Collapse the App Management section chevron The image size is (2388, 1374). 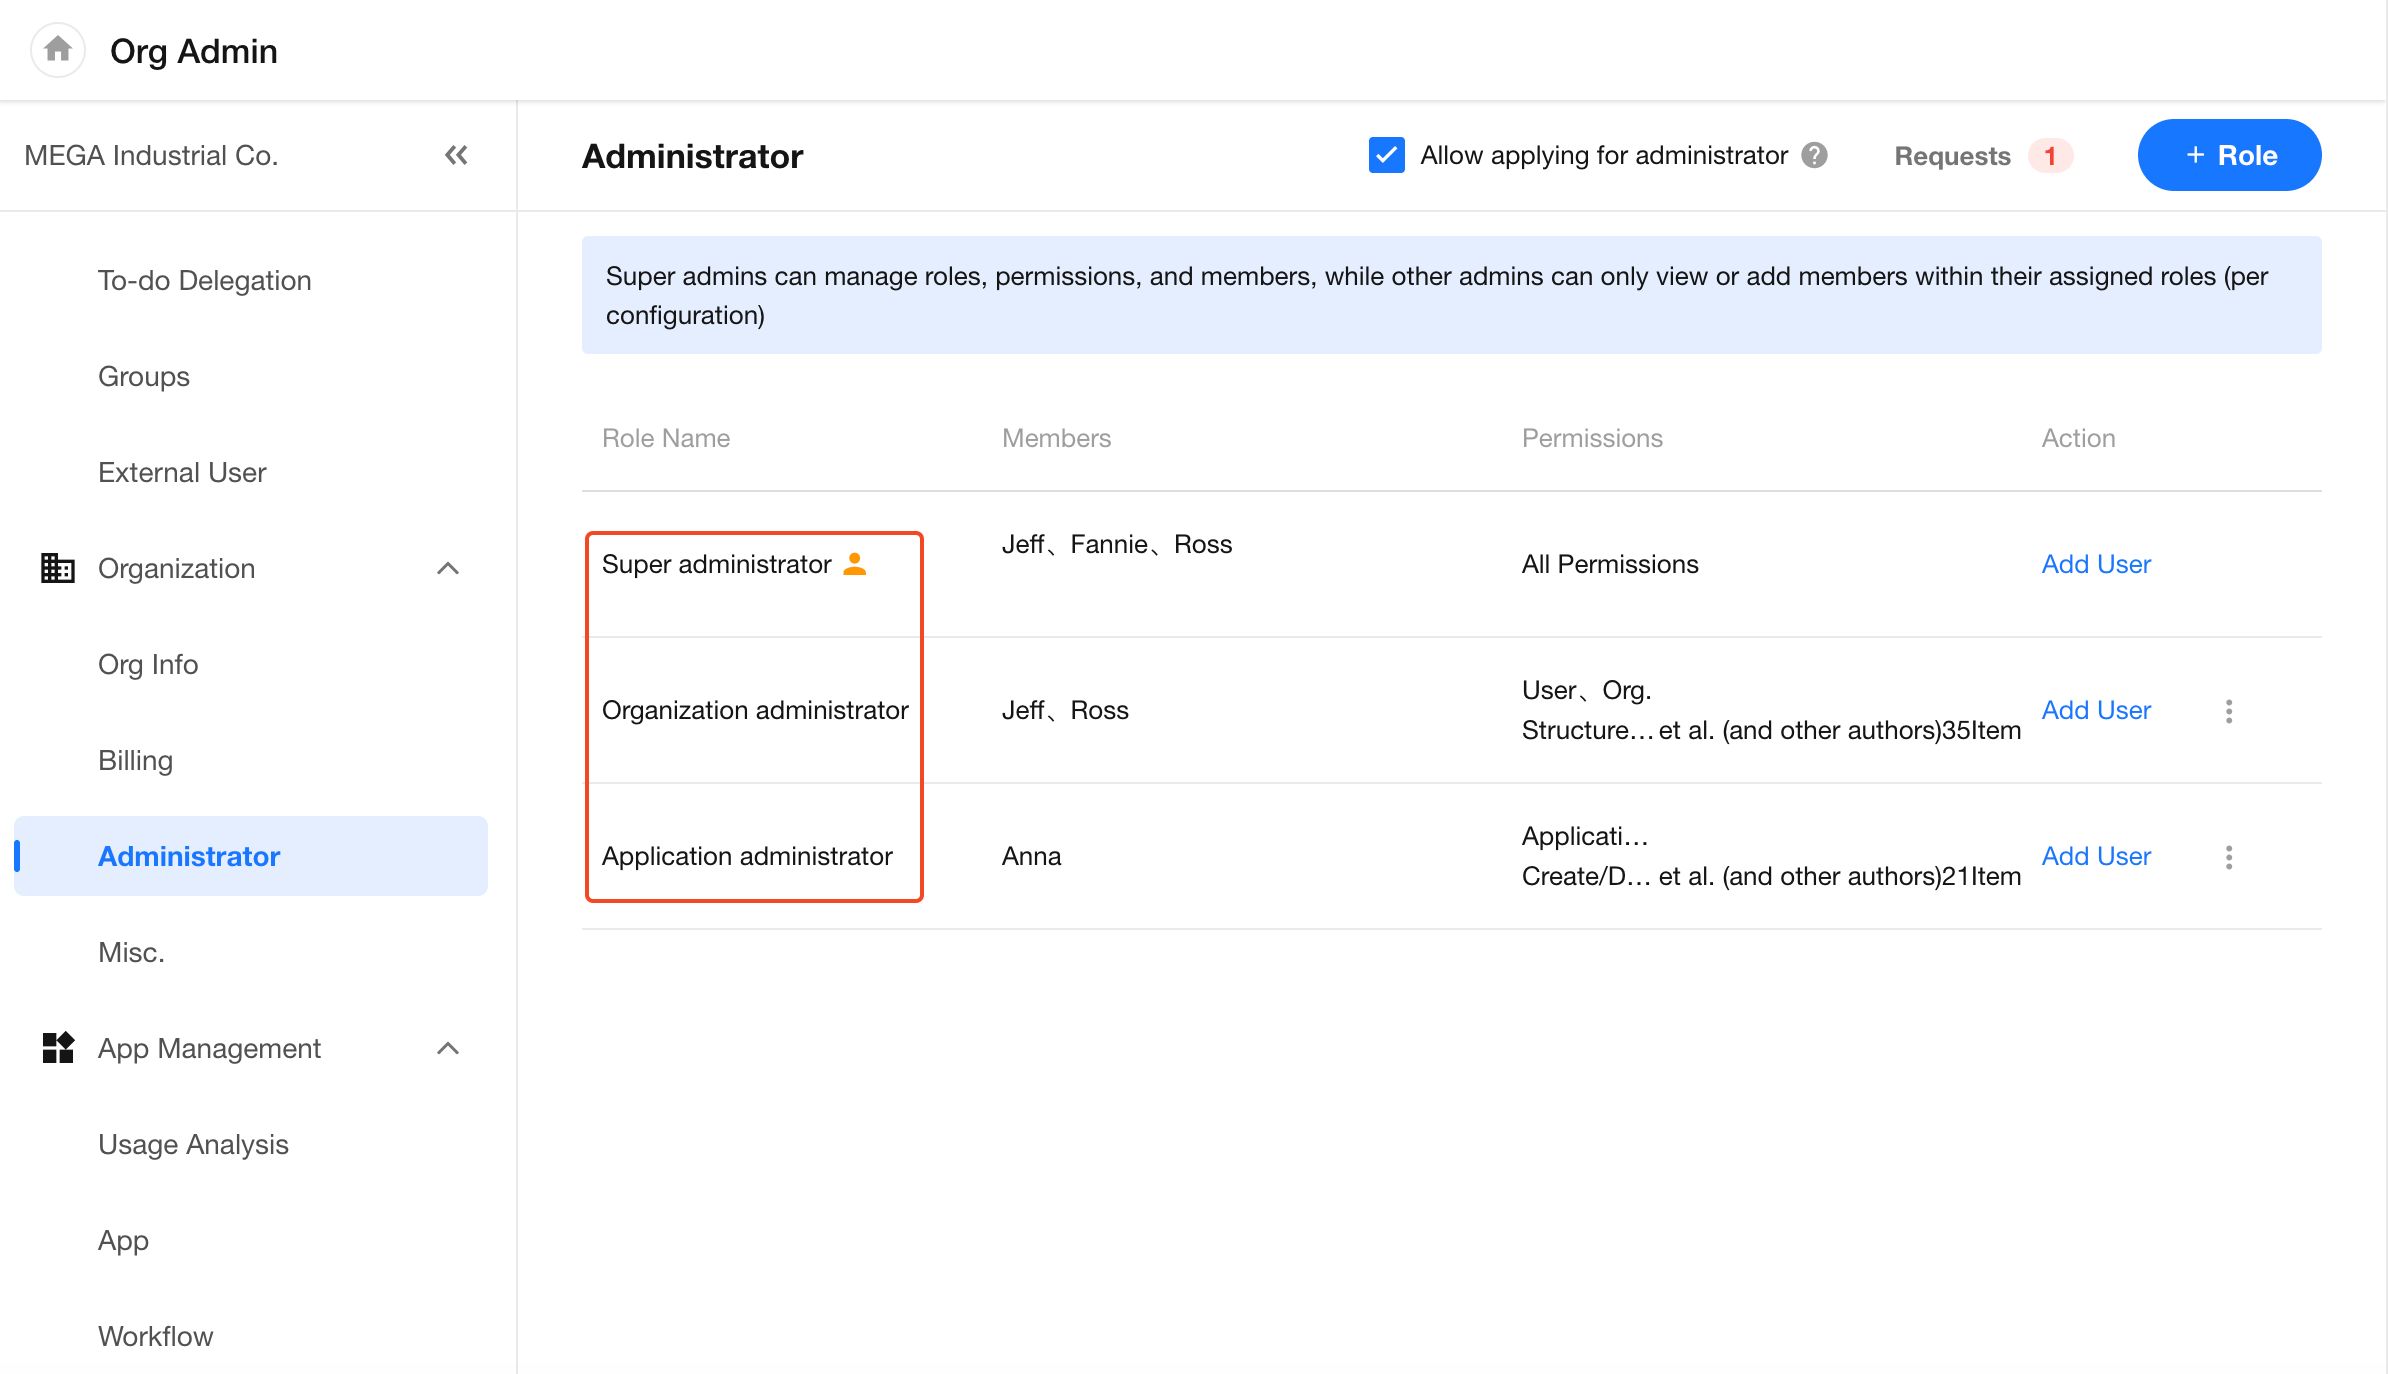pyautogui.click(x=448, y=1048)
